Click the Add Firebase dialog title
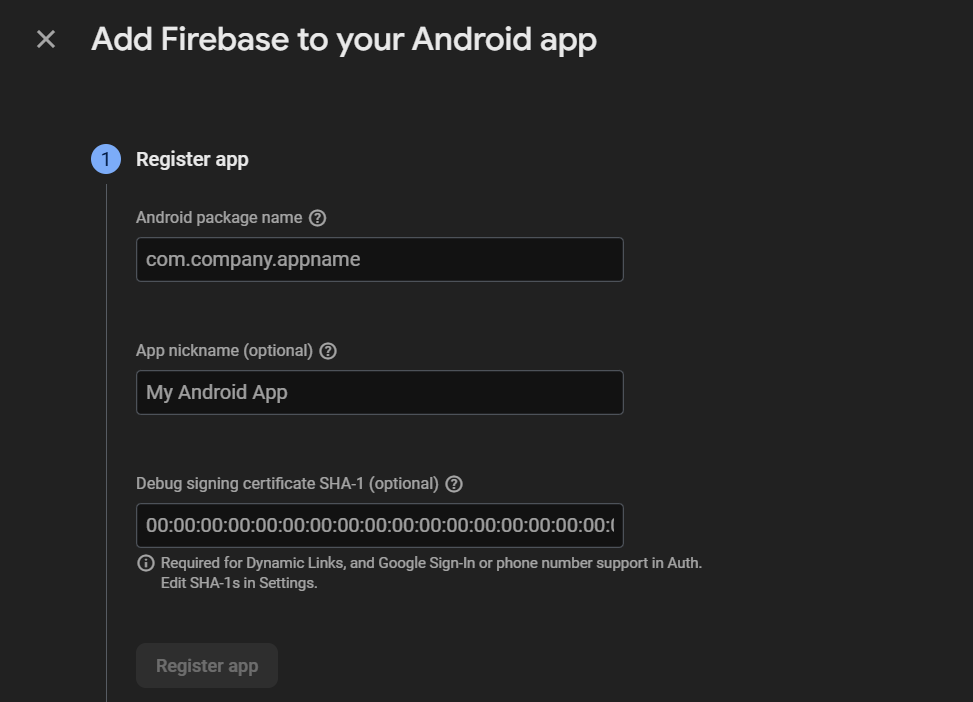 point(344,39)
